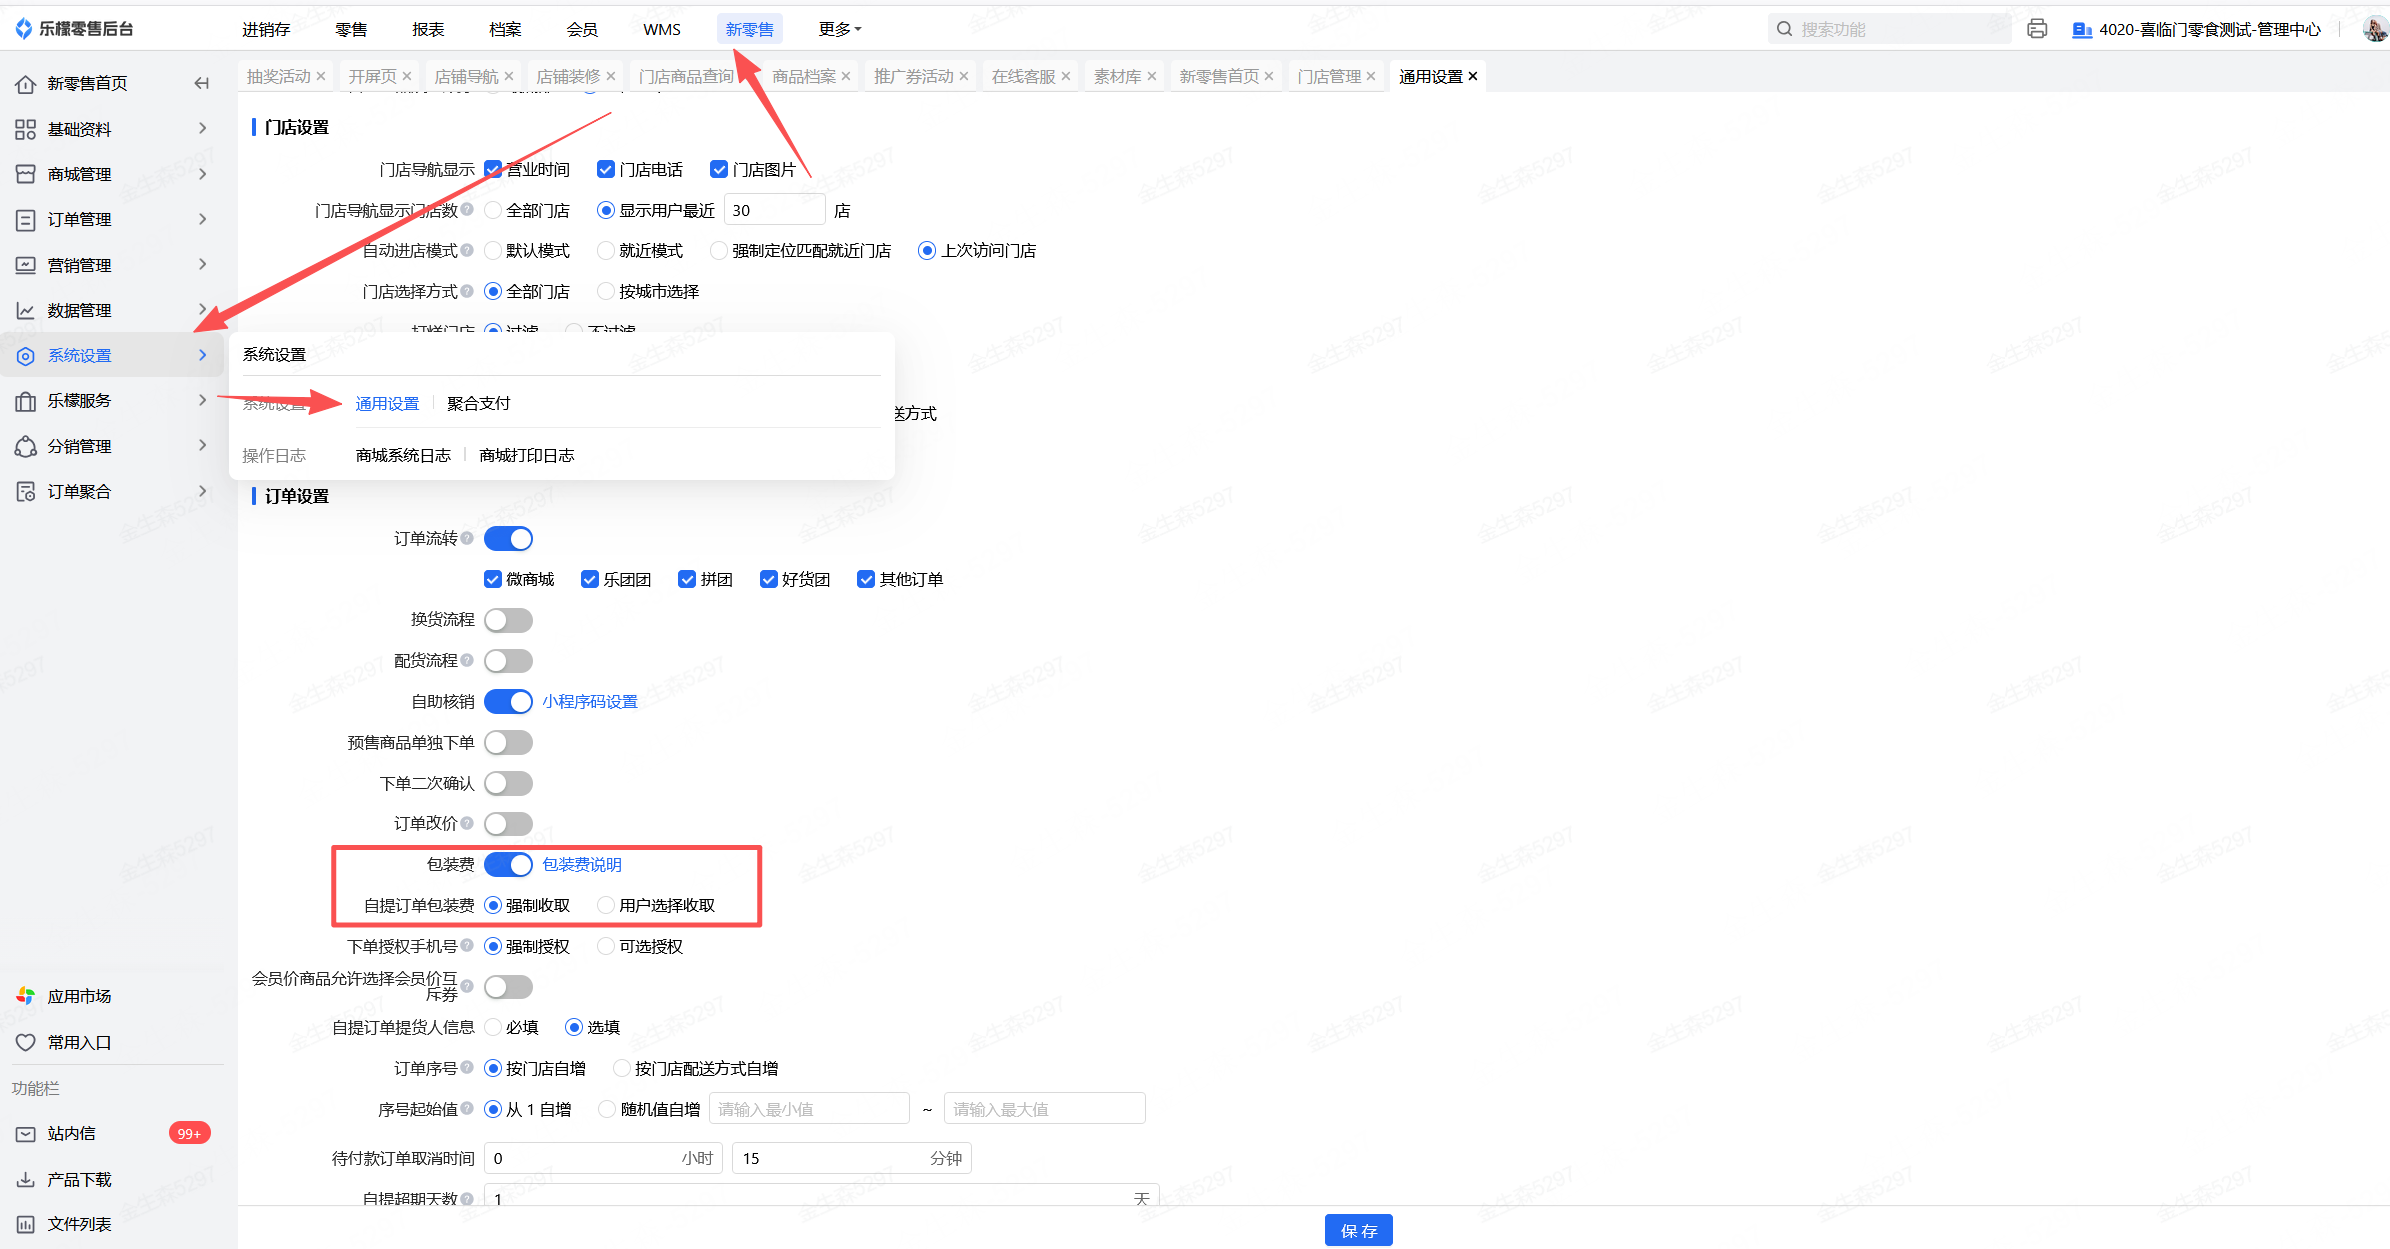The image size is (2390, 1249).
Task: Click the 常用入口 heart icon
Action: (x=26, y=1042)
